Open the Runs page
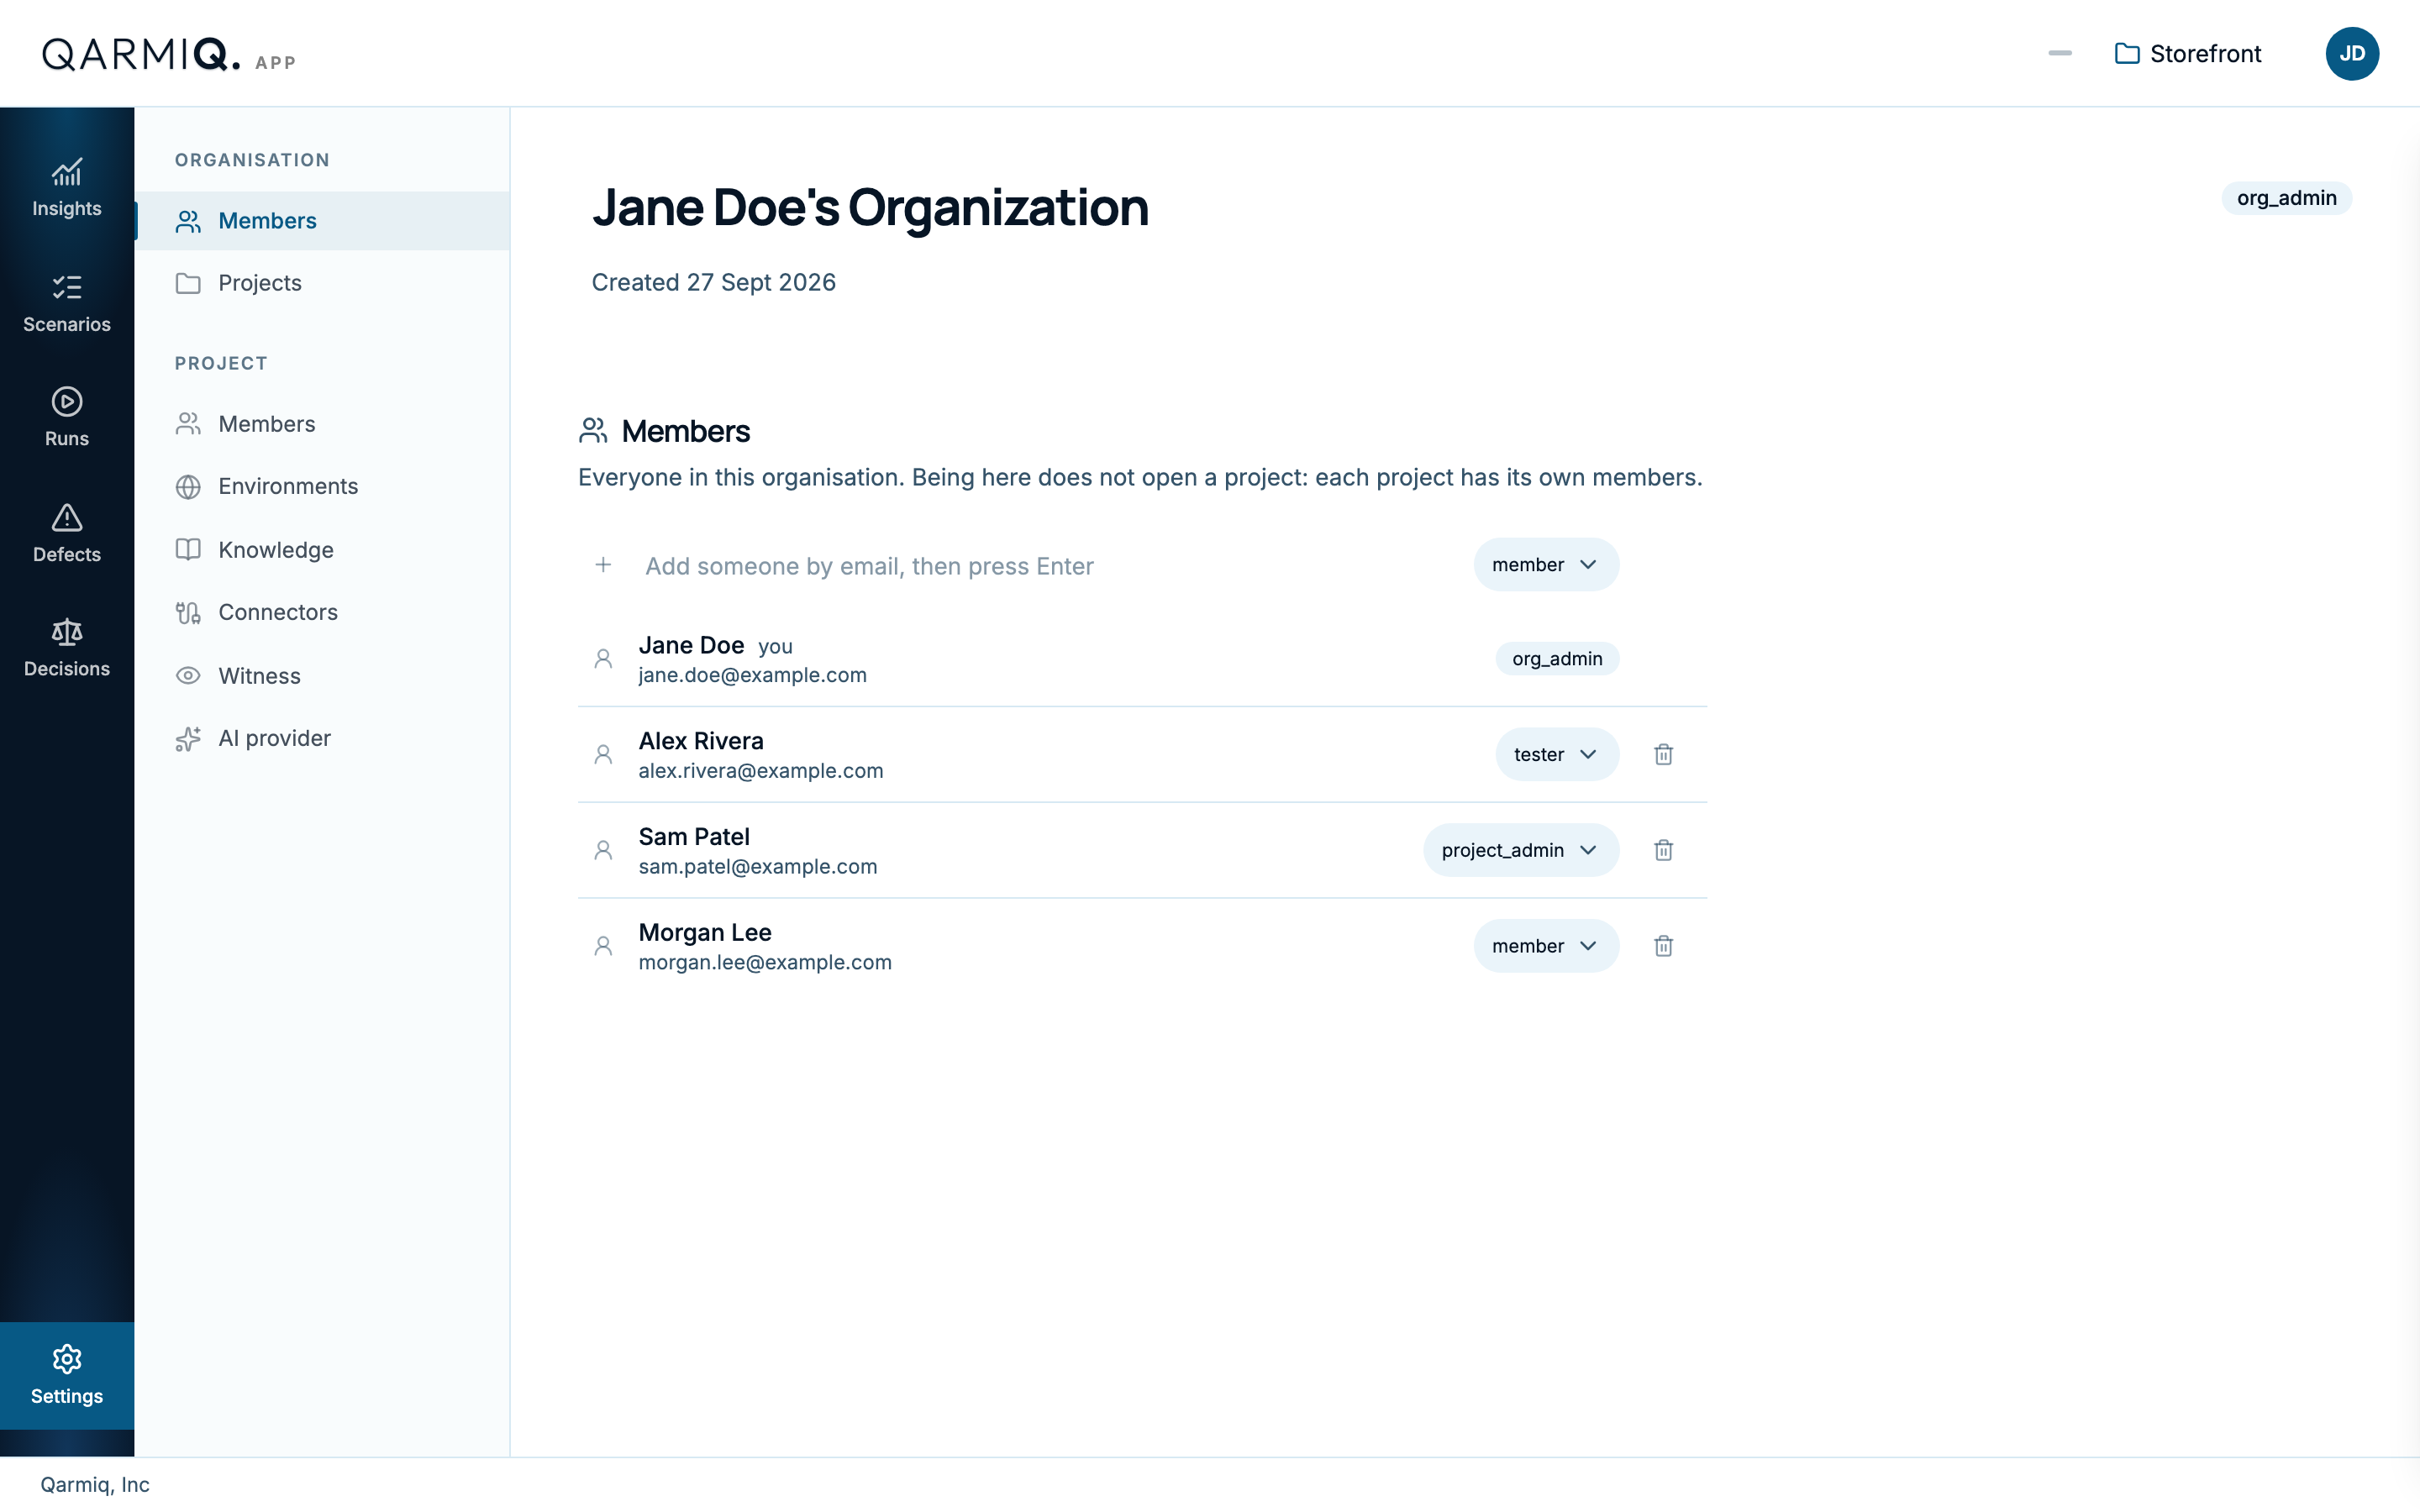The height and width of the screenshot is (1512, 2420). [x=67, y=418]
